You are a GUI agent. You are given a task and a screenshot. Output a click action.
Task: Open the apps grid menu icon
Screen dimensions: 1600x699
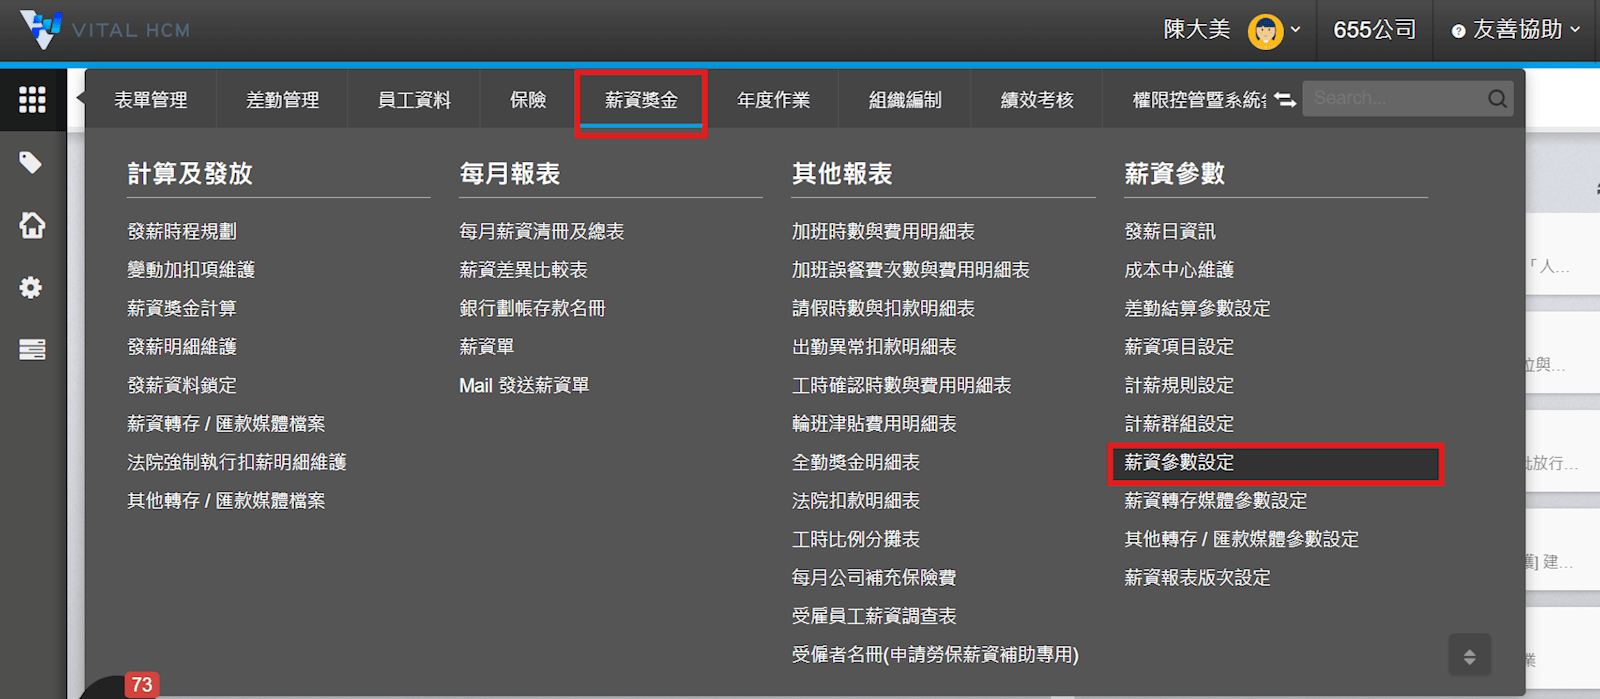coord(32,99)
